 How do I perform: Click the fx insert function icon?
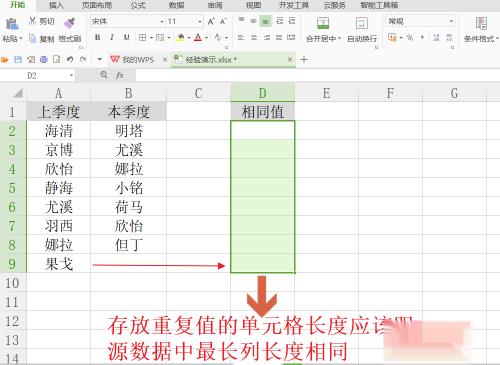[x=120, y=75]
